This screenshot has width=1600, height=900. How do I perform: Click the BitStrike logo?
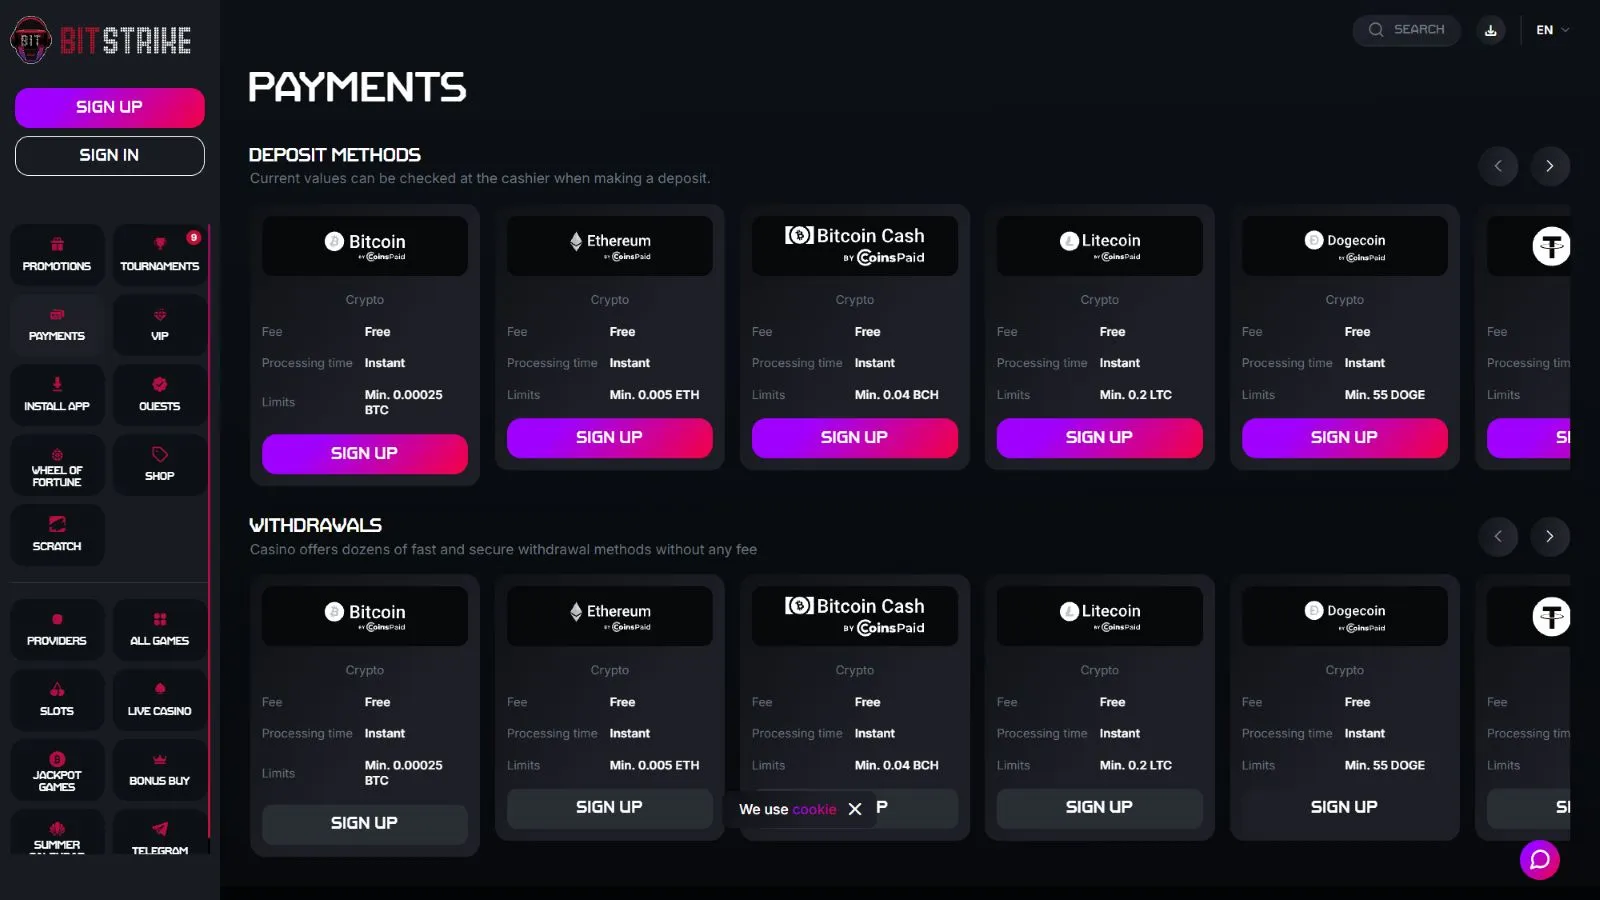[x=101, y=40]
